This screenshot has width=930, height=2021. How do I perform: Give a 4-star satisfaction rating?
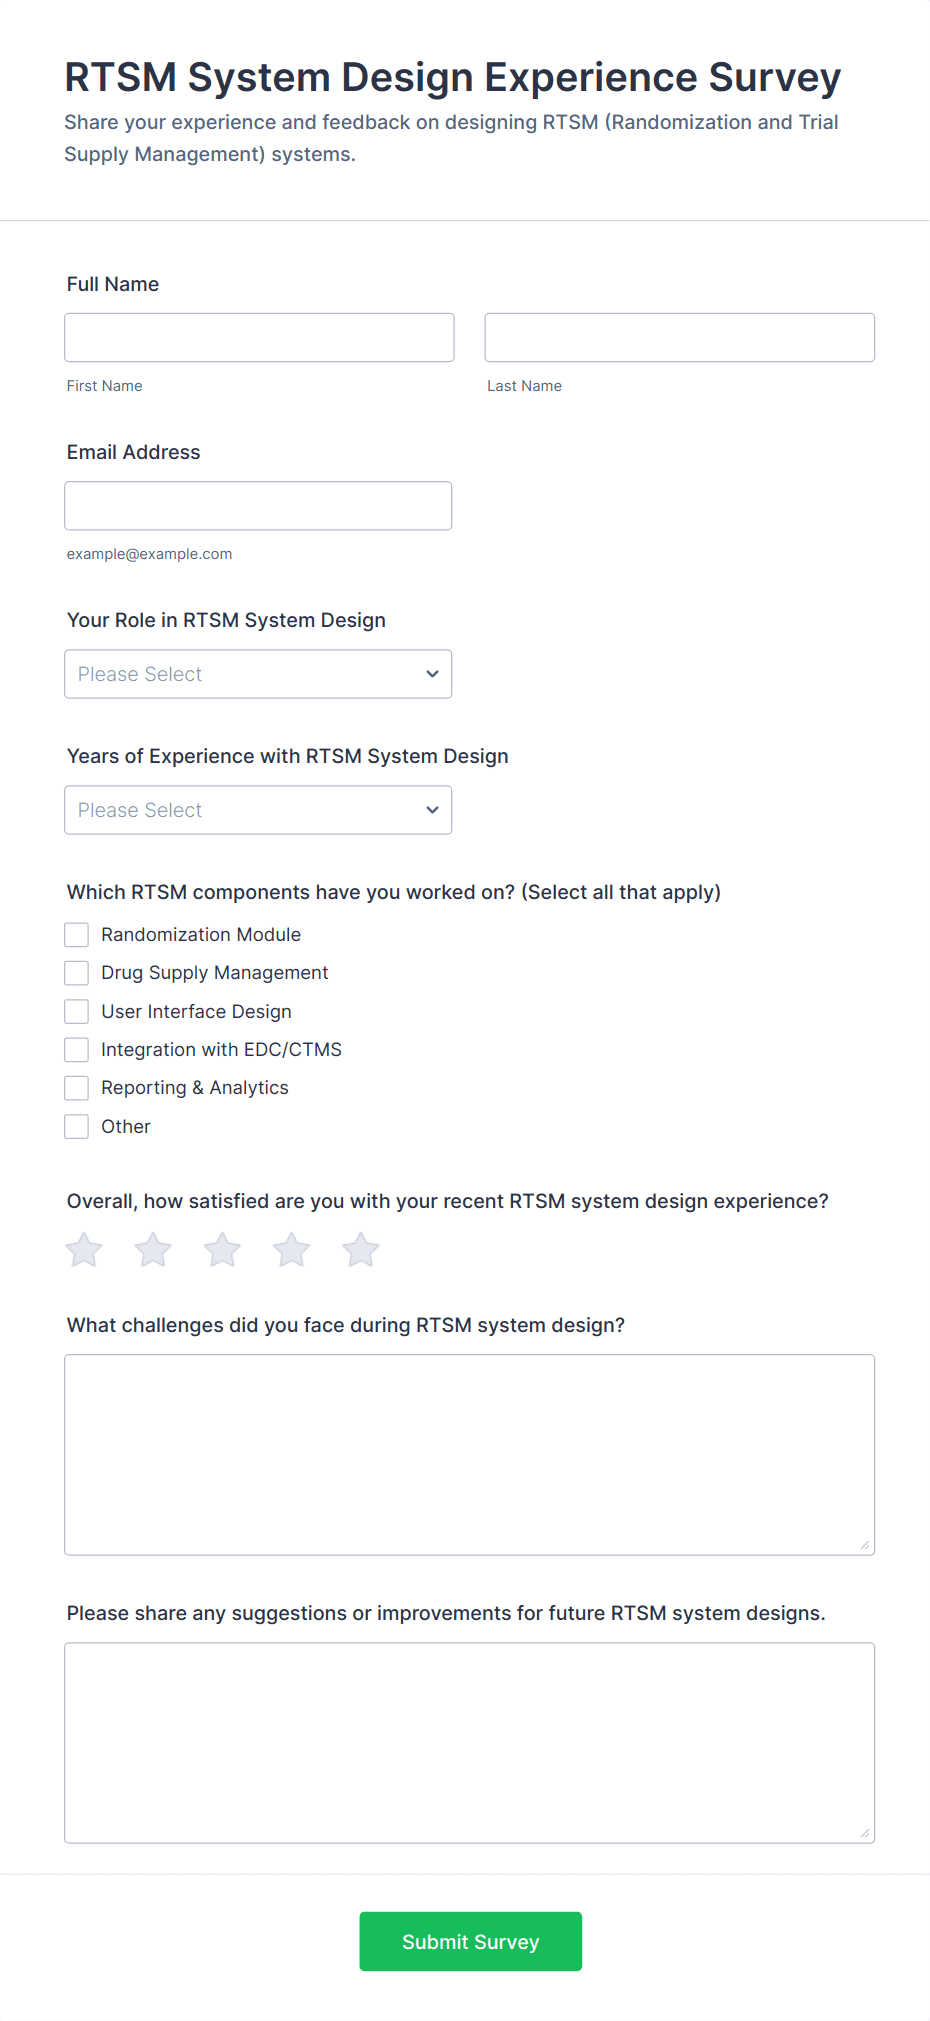pyautogui.click(x=291, y=1249)
